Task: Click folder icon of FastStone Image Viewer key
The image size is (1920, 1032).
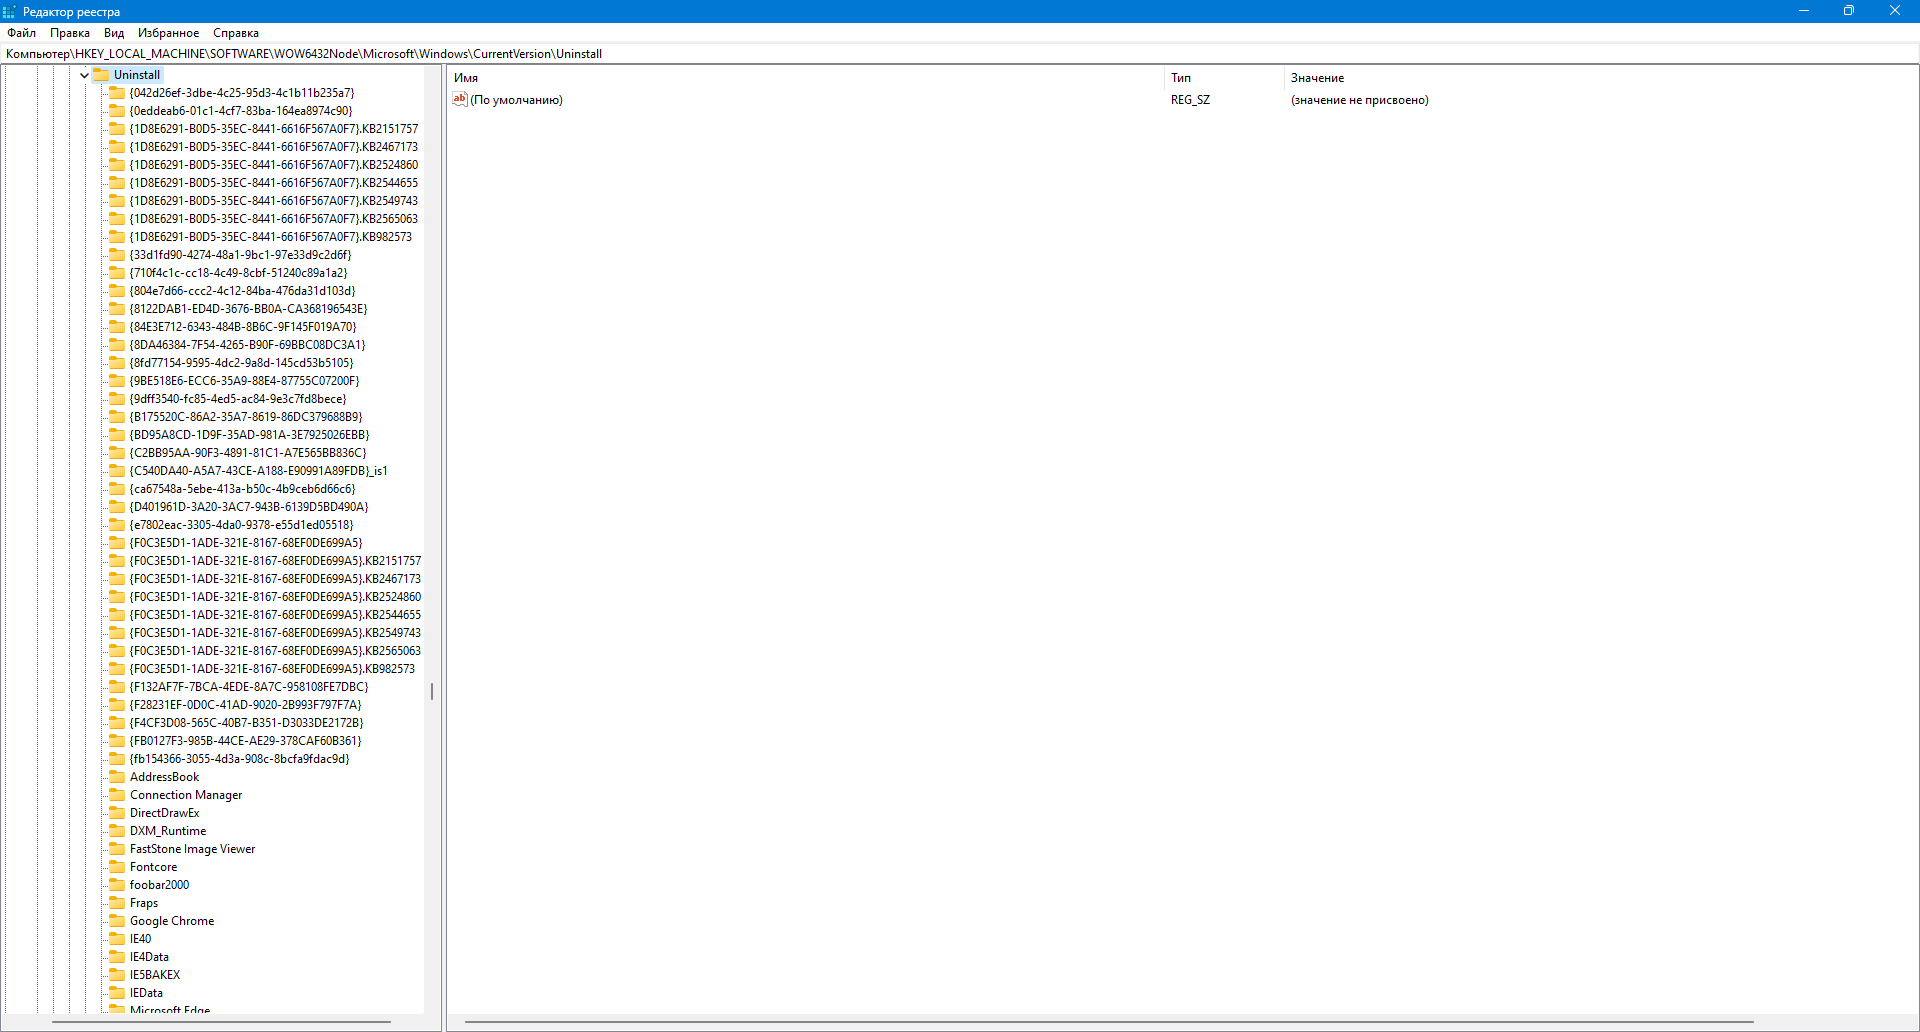Action: point(117,849)
